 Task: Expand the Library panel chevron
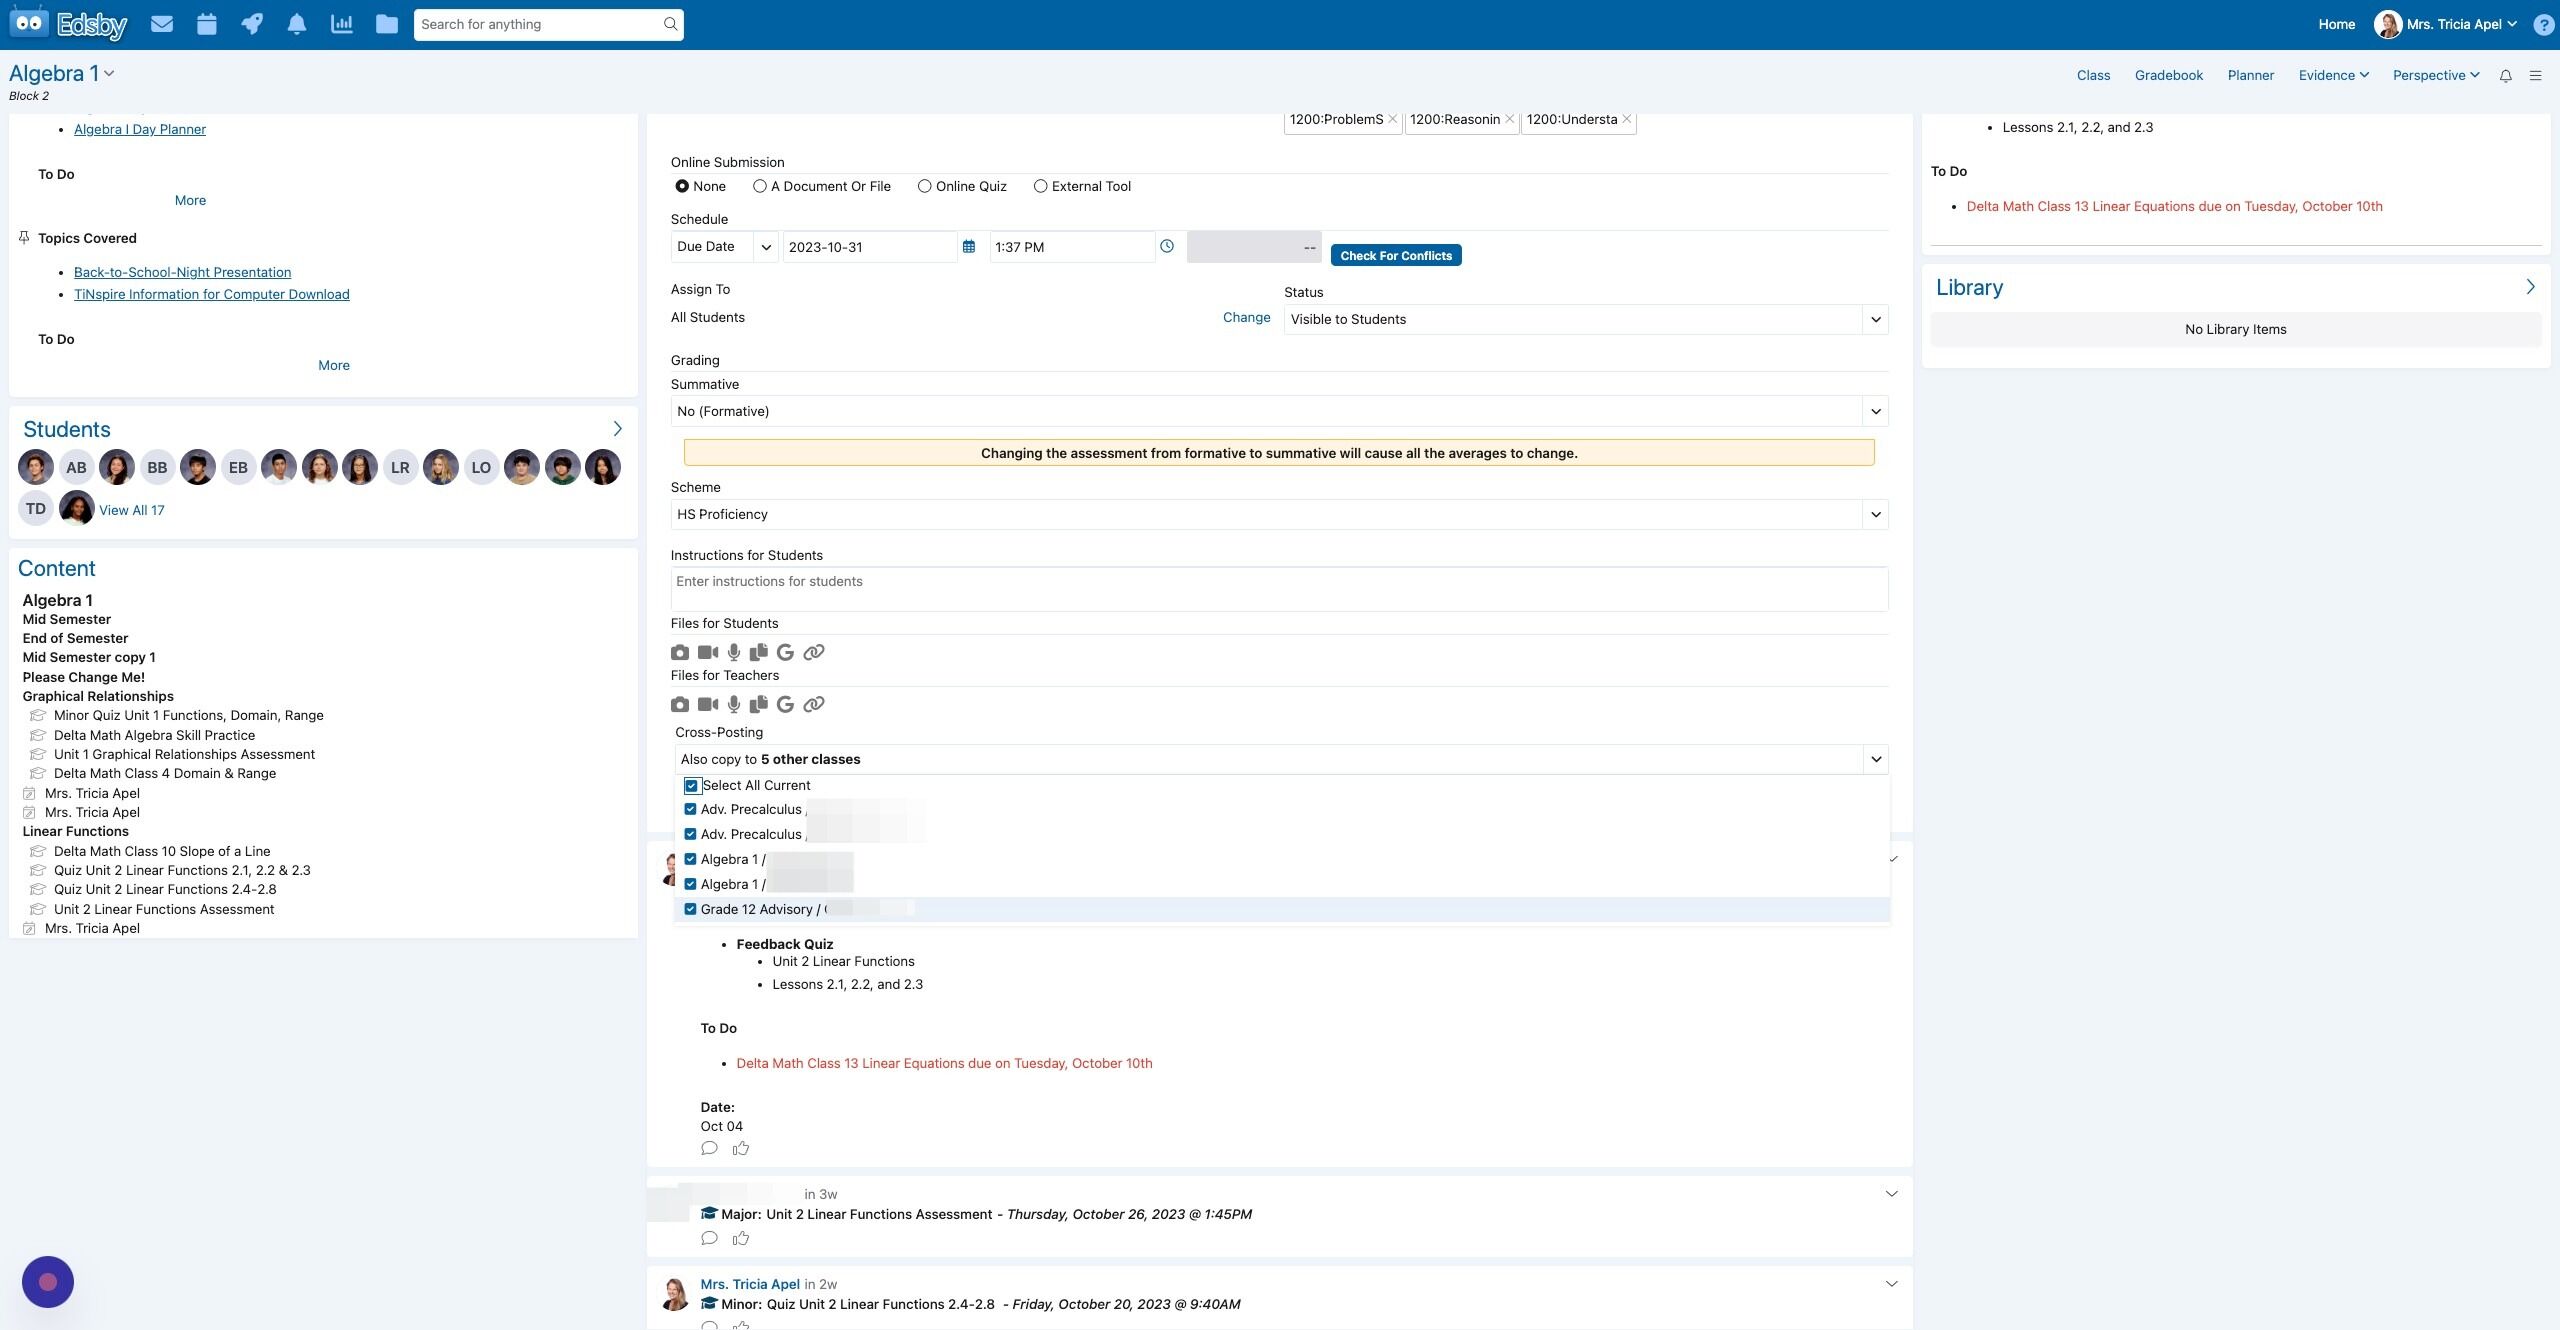coord(2530,287)
